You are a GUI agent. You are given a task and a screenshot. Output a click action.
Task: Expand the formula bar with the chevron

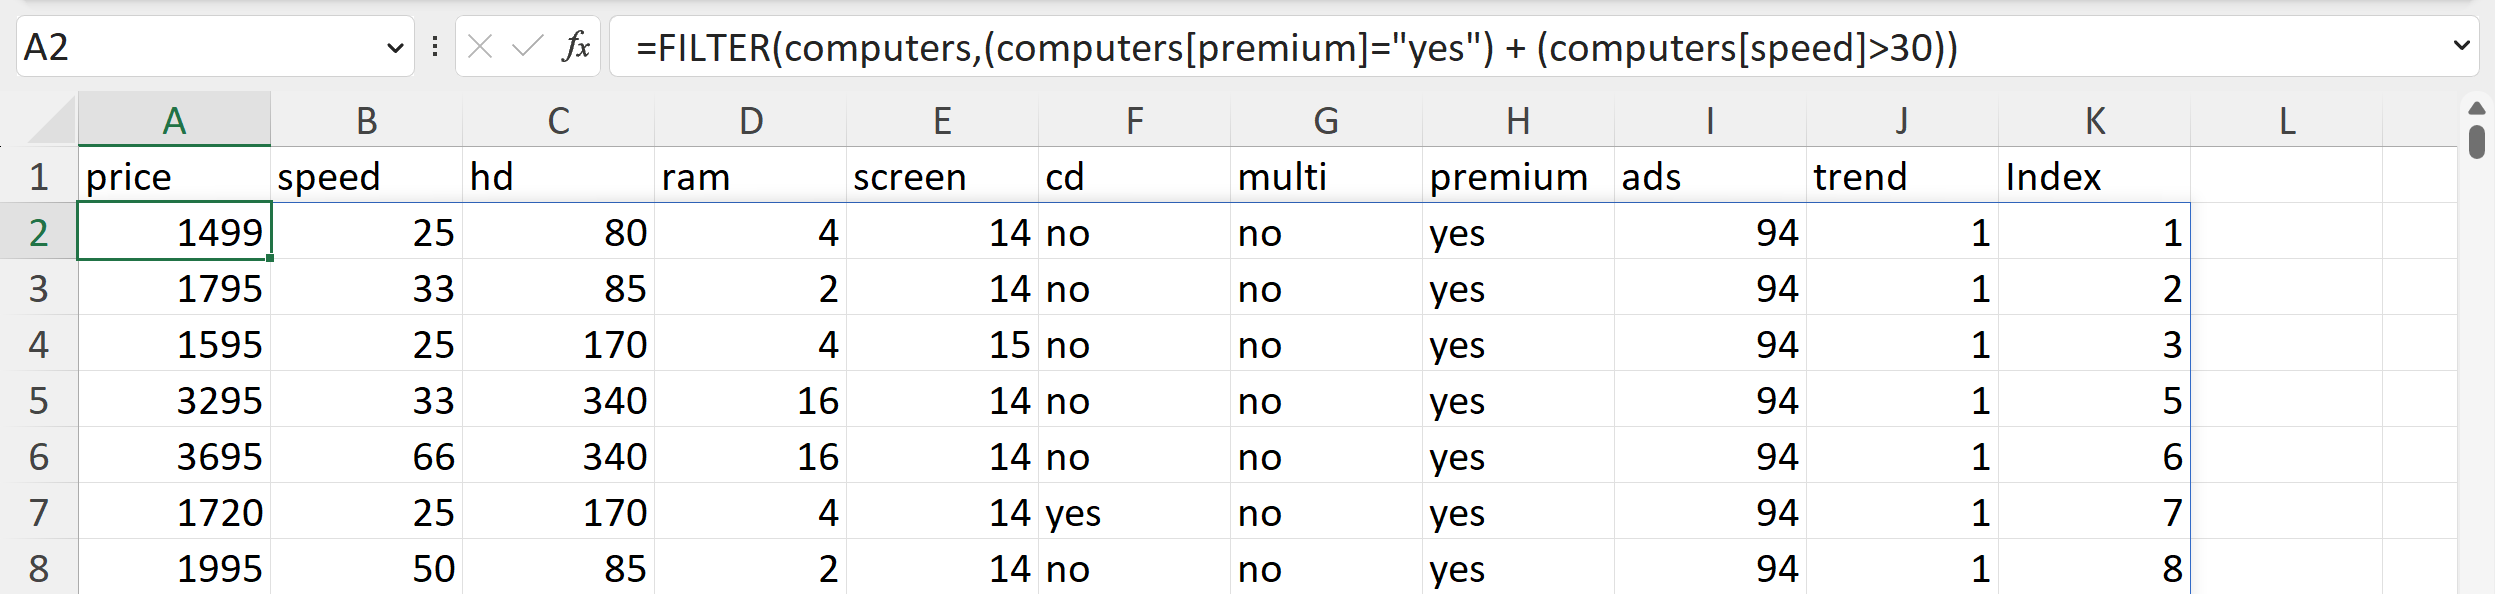2461,46
